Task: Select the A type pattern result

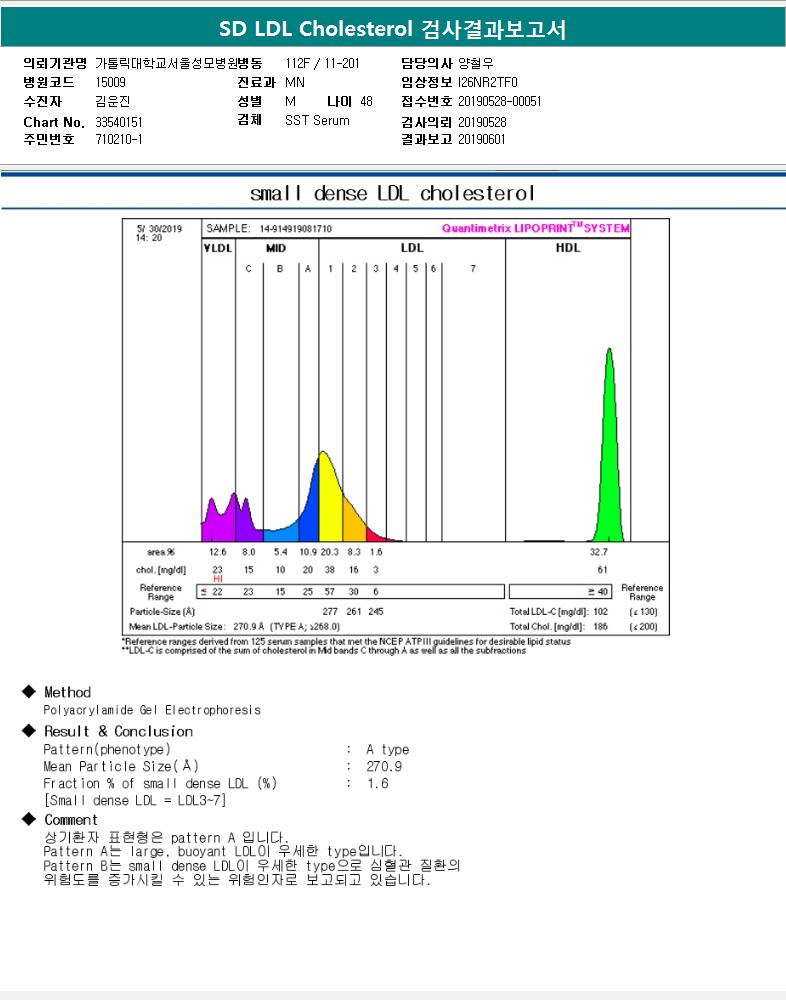Action: click(388, 749)
